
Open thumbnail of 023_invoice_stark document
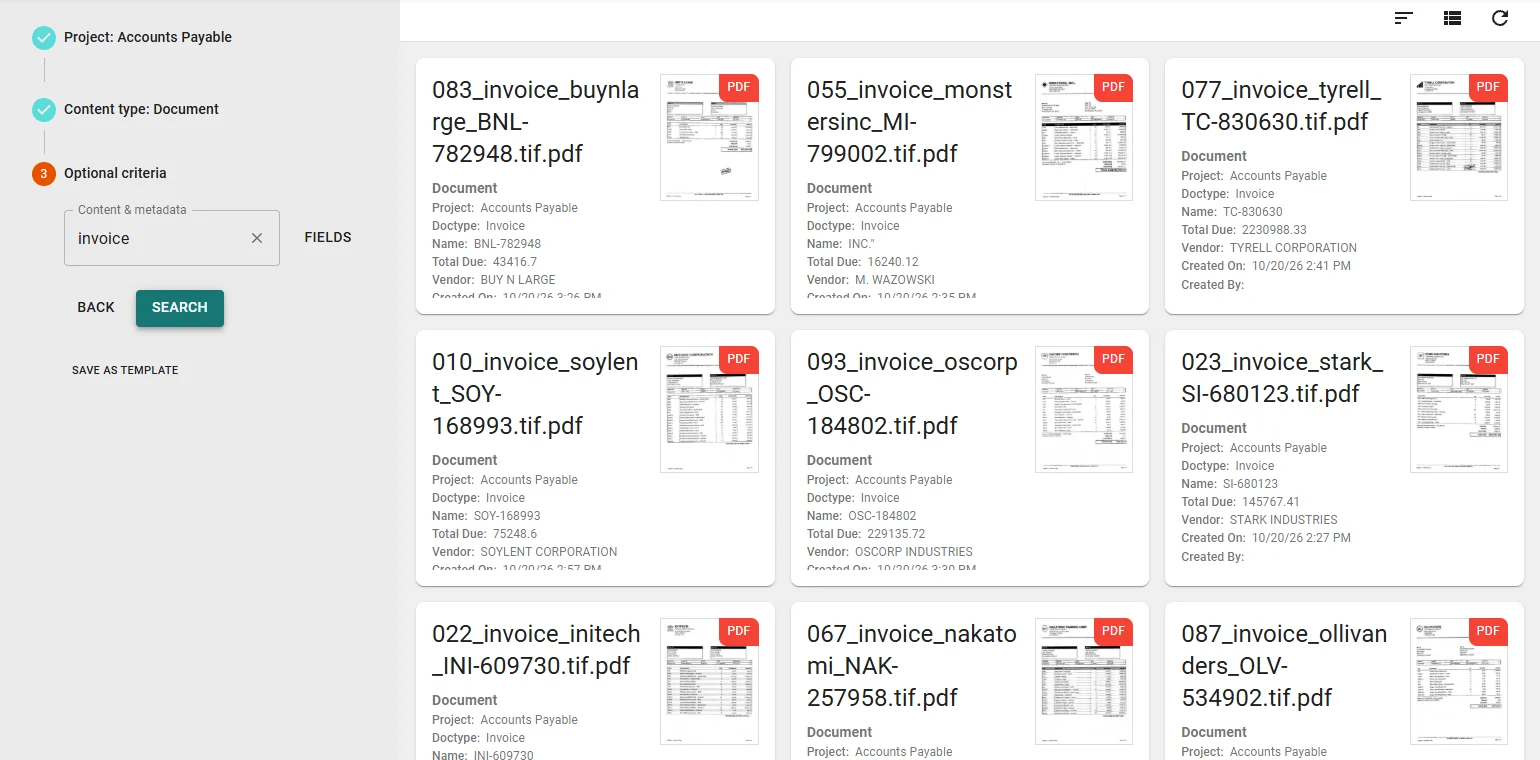[x=1459, y=409]
